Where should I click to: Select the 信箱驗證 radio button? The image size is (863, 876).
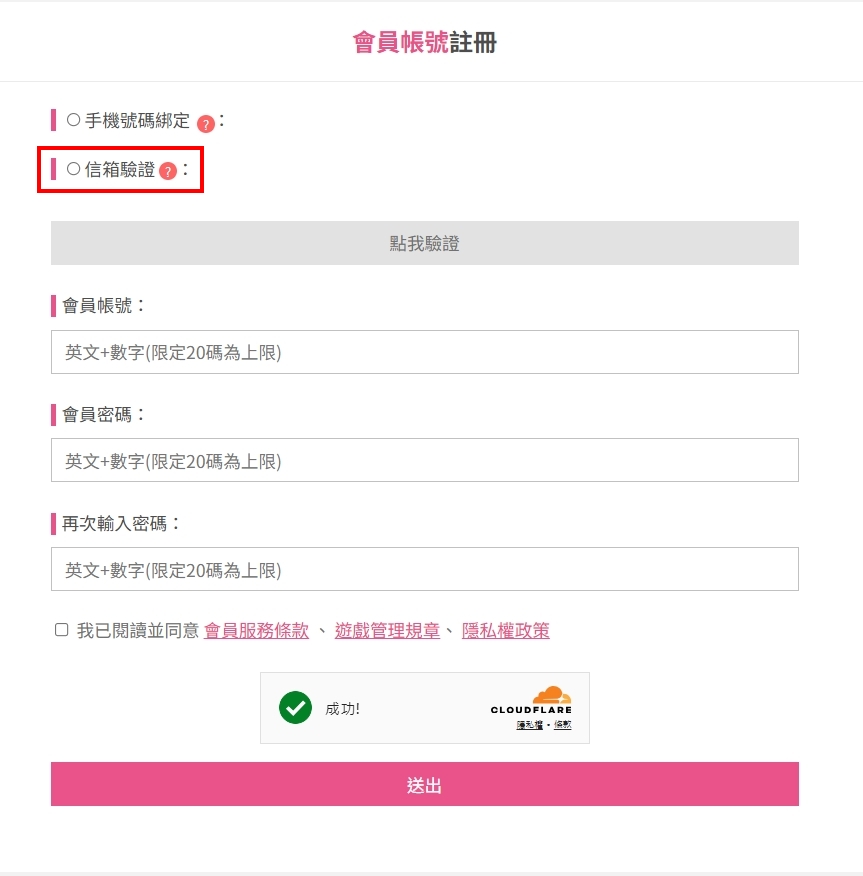pyautogui.click(x=73, y=170)
